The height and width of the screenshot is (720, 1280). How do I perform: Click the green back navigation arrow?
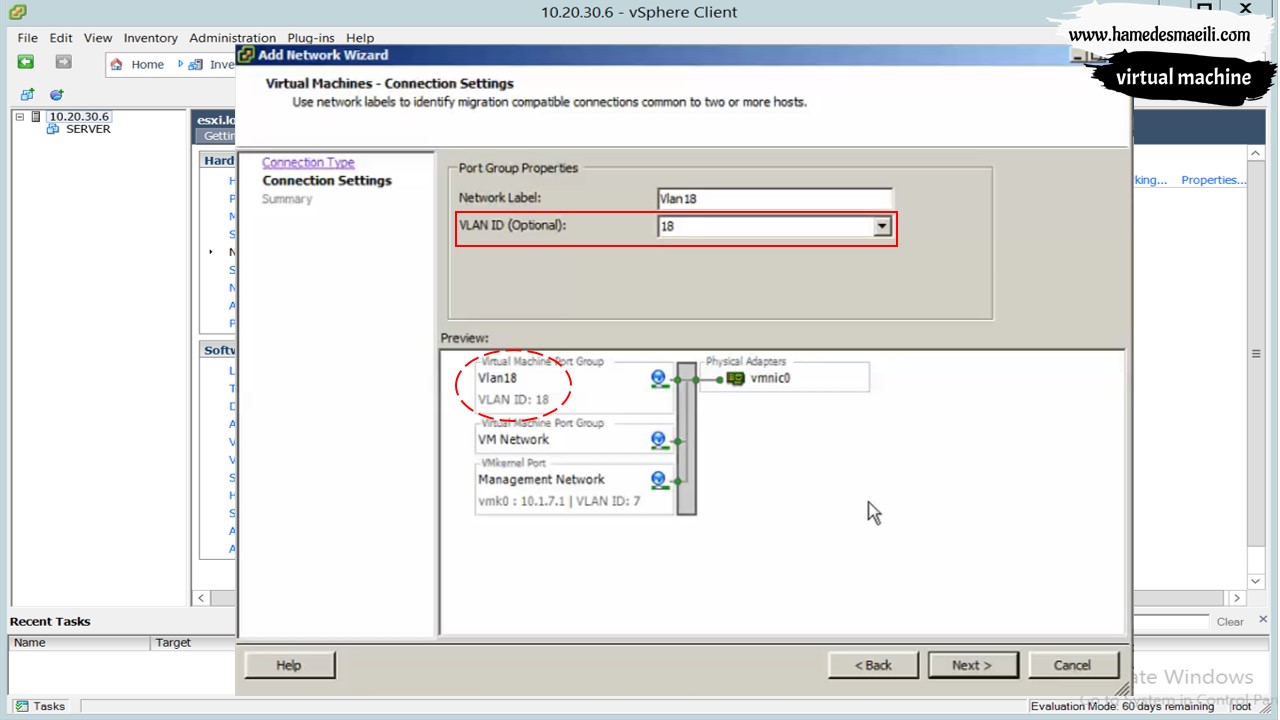(x=26, y=63)
